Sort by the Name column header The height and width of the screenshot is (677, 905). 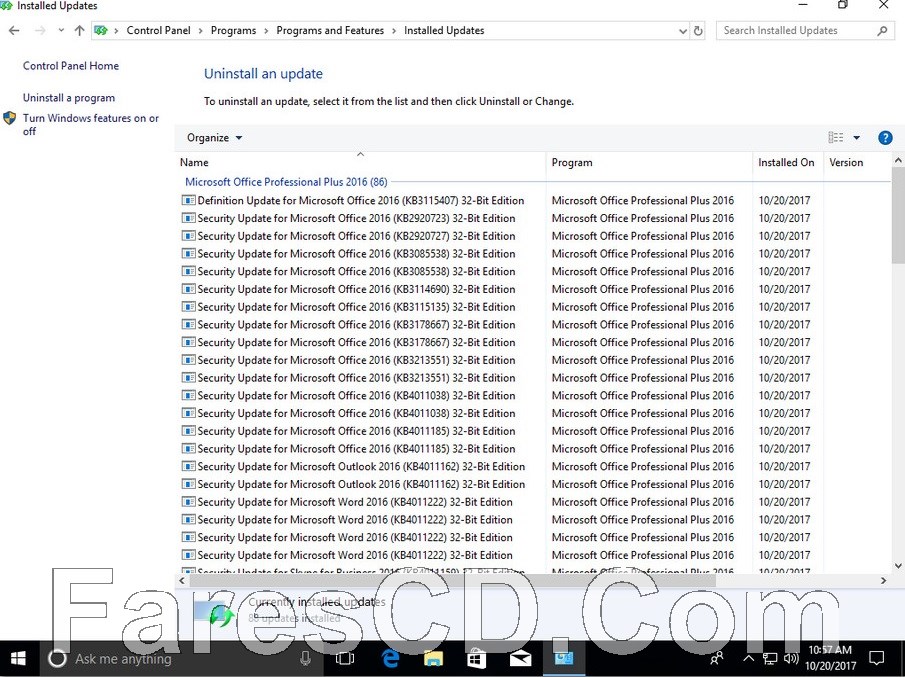(x=361, y=162)
